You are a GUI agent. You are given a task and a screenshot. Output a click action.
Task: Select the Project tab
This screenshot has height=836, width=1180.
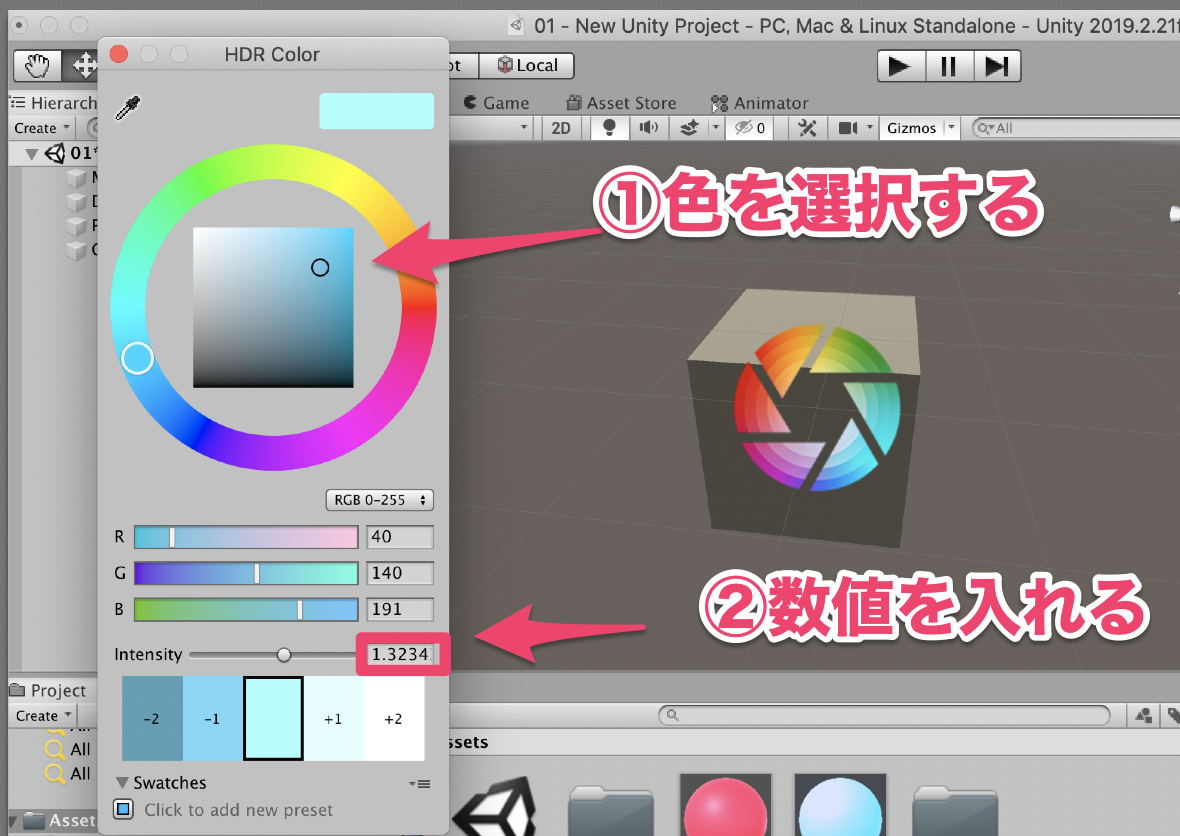click(48, 690)
